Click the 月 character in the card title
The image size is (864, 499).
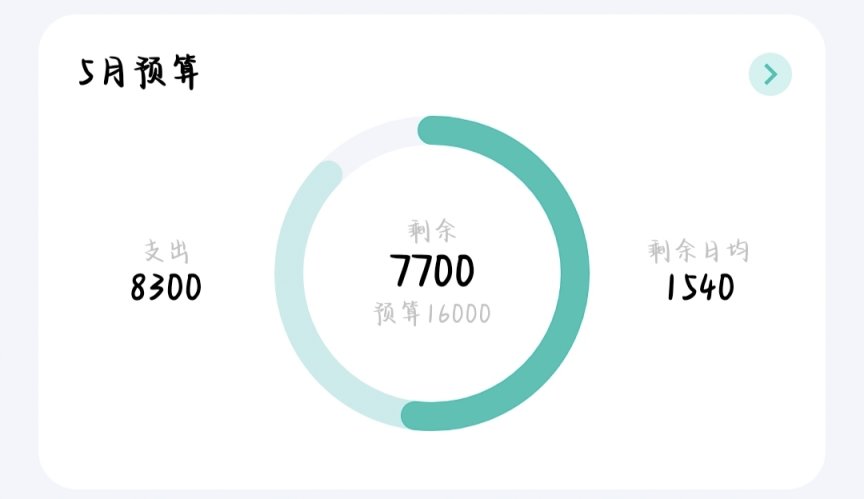[x=116, y=73]
